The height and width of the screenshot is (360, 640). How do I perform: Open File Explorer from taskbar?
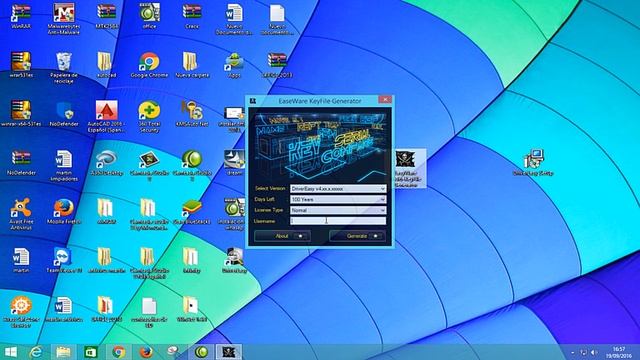[x=63, y=352]
